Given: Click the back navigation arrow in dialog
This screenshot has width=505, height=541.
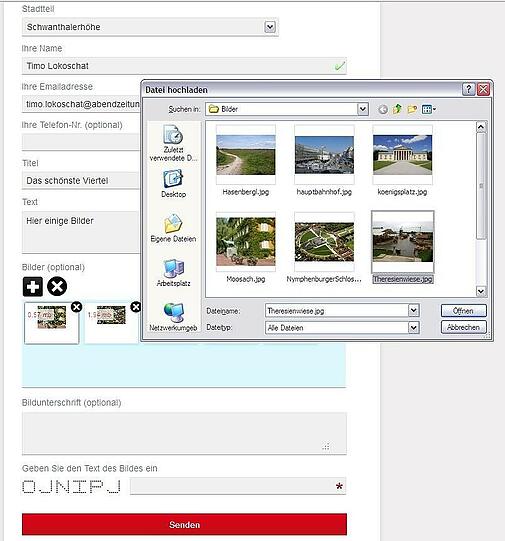Looking at the screenshot, I should (x=383, y=109).
